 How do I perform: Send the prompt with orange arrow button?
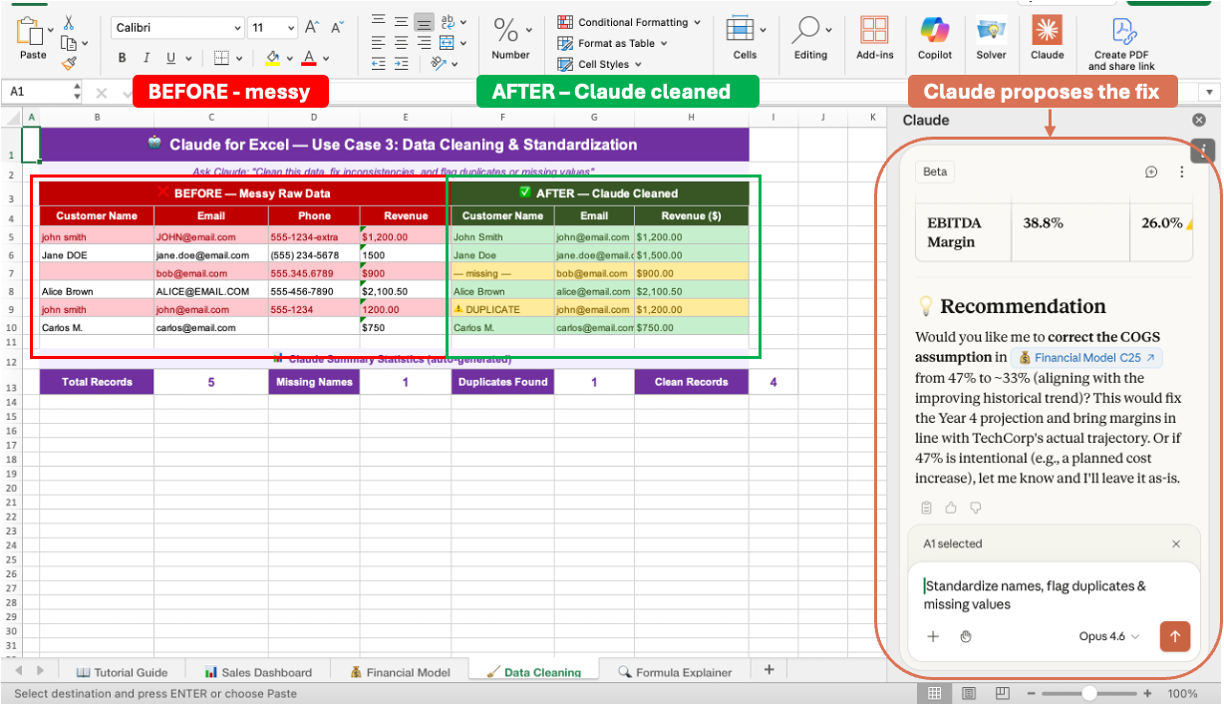(x=1175, y=636)
